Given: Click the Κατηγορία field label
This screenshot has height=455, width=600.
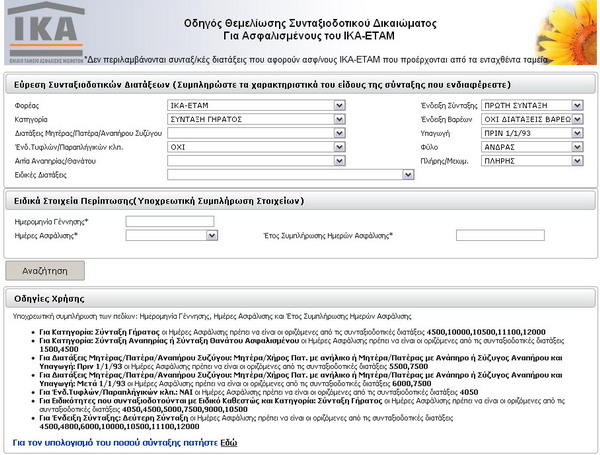Looking at the screenshot, I should [x=31, y=119].
